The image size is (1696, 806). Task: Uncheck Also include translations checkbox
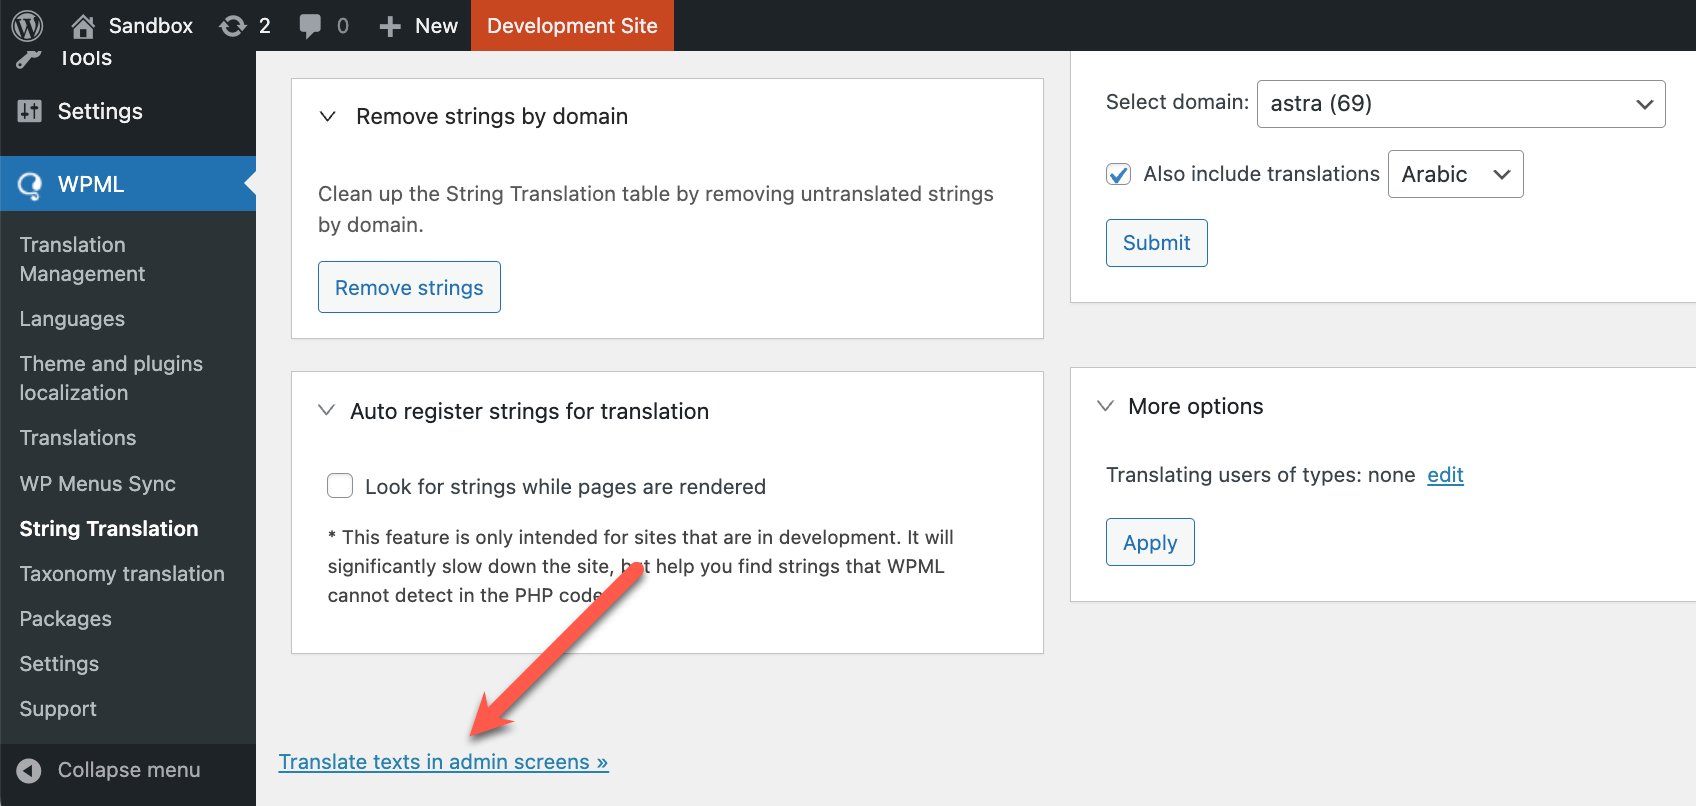1118,174
